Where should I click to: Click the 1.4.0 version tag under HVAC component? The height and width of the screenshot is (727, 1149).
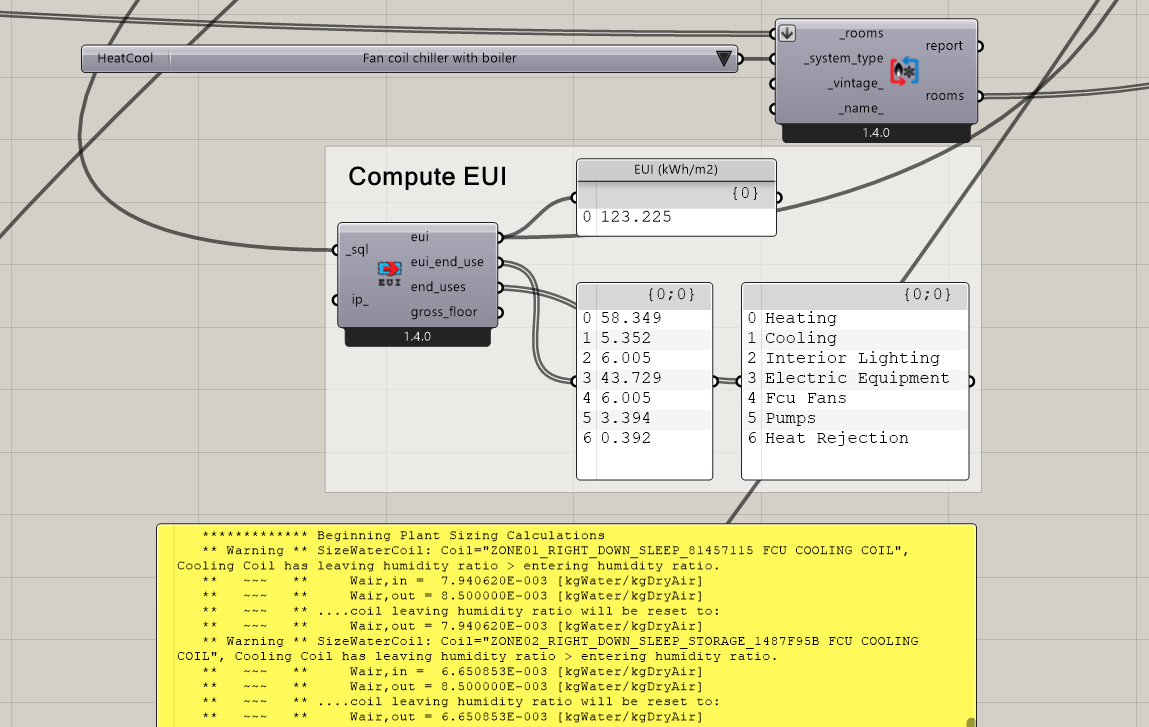pos(876,133)
